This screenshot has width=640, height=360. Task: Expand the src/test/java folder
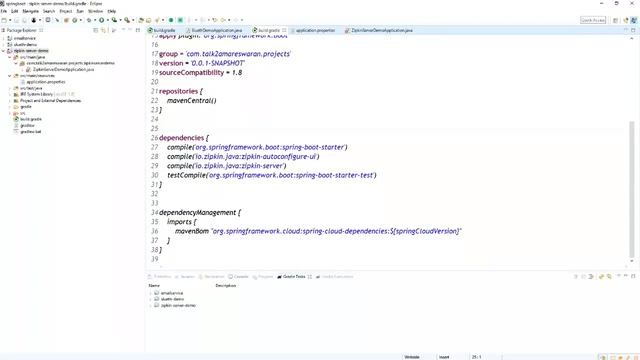pos(10,88)
